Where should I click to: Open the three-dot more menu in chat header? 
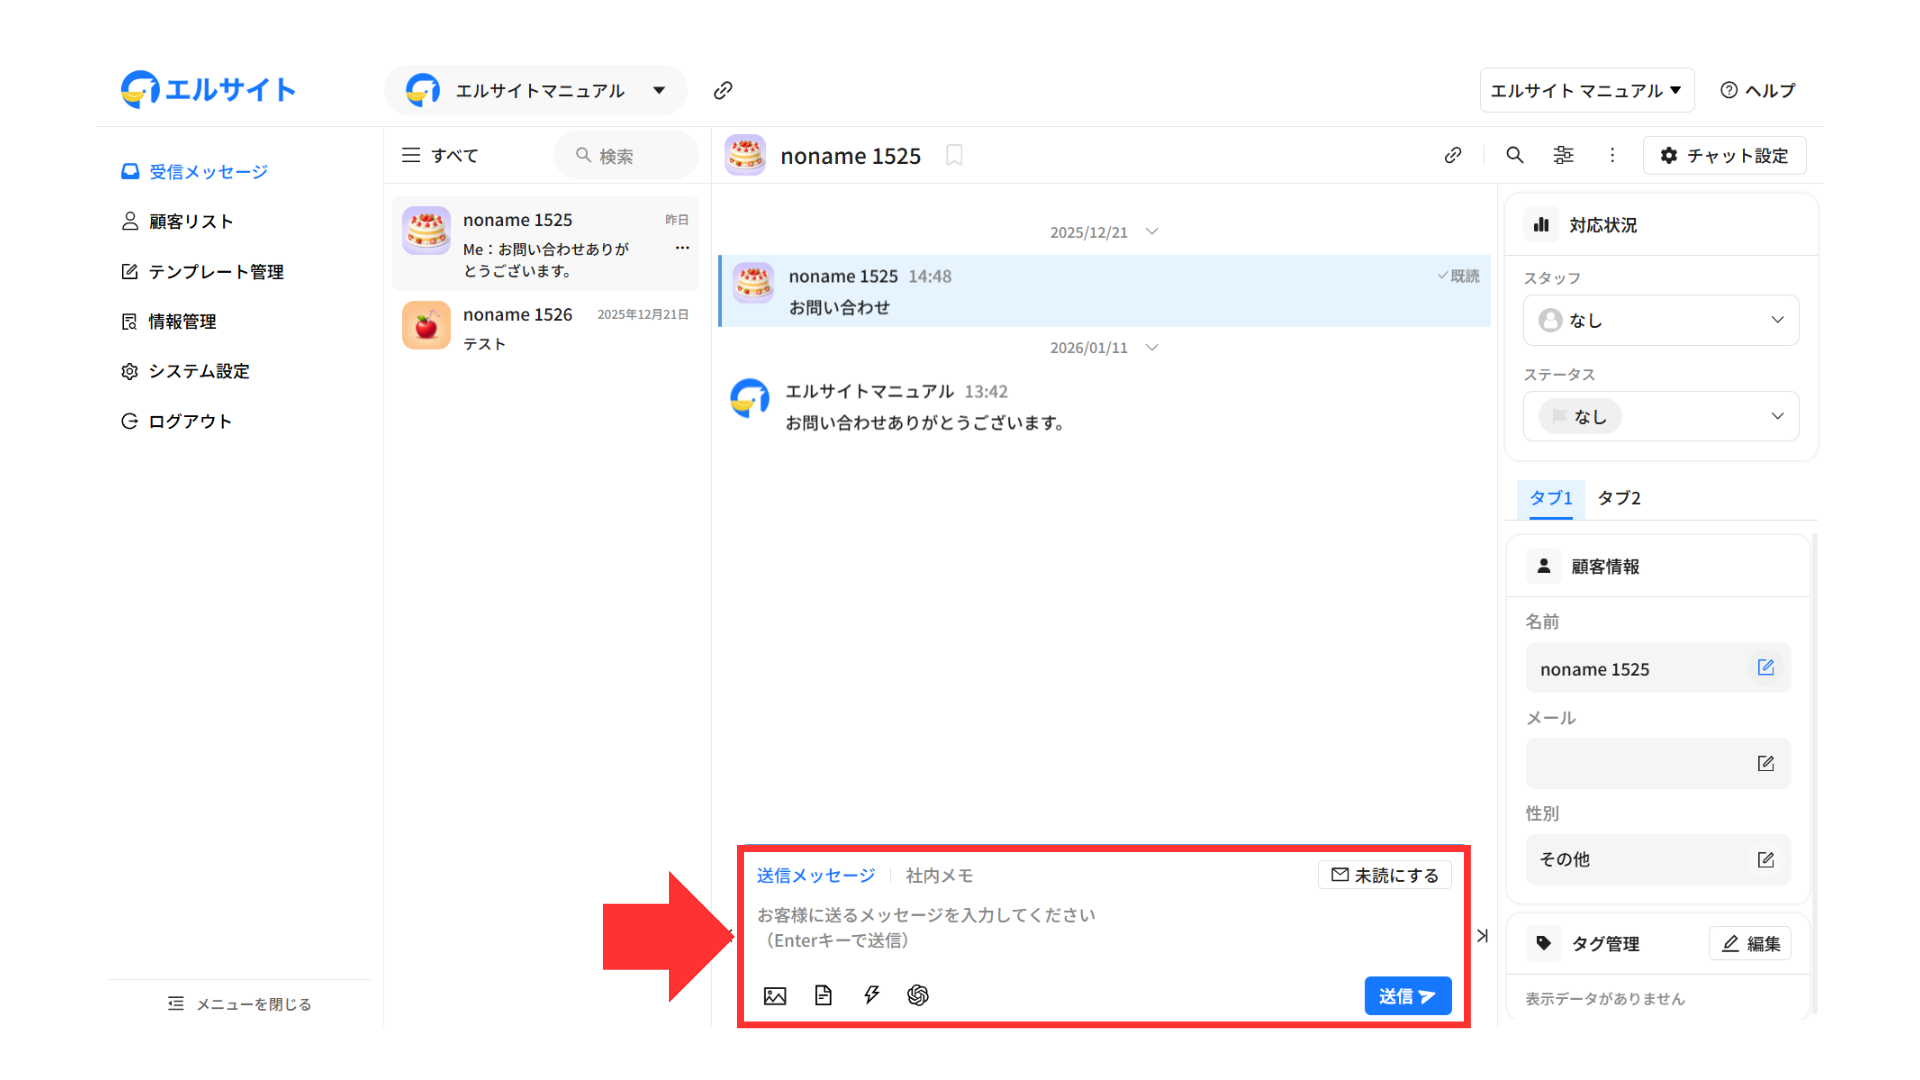pos(1612,155)
